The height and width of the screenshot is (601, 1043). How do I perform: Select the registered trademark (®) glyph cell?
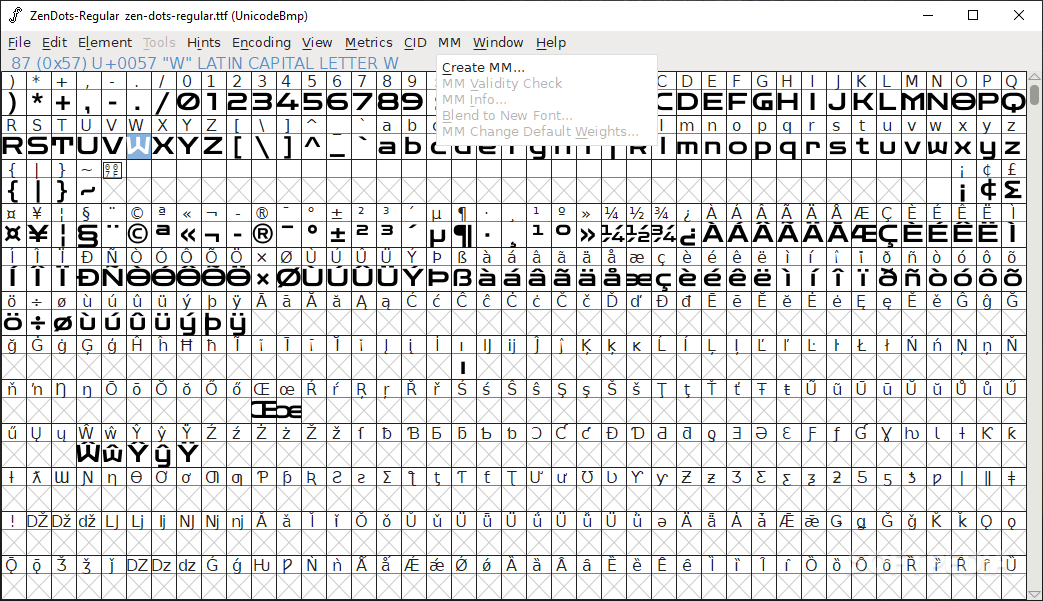click(x=262, y=234)
